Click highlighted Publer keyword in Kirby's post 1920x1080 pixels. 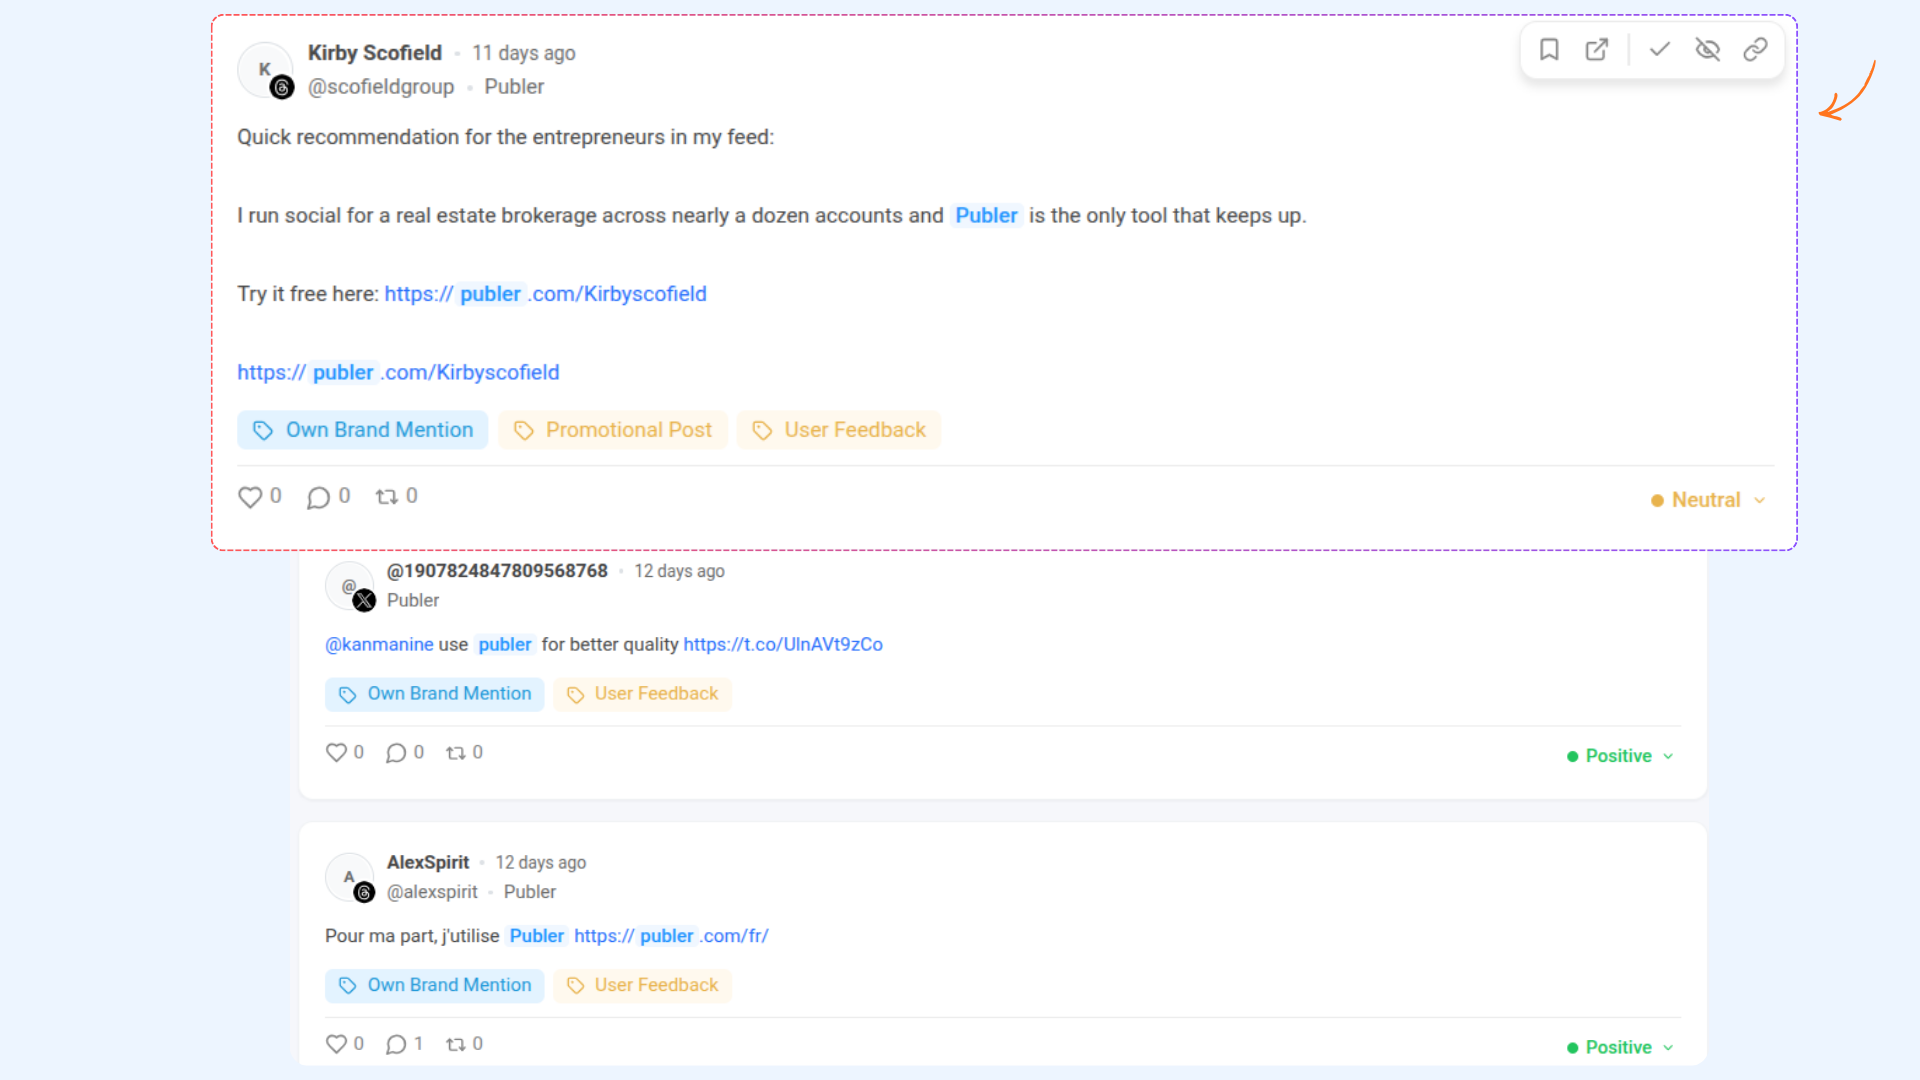986,216
